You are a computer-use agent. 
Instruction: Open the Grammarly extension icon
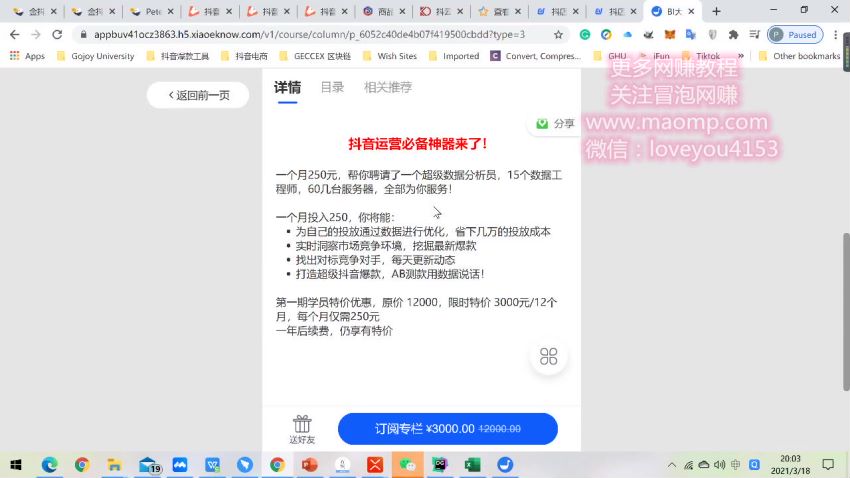585,35
